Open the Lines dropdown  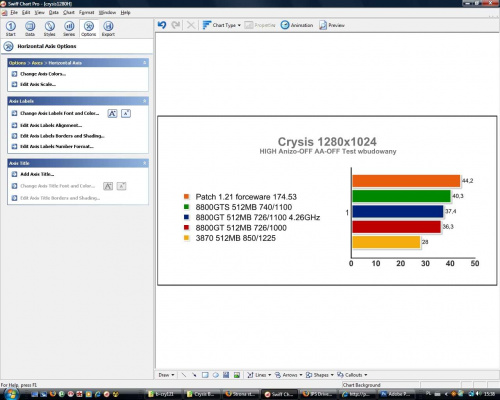[x=259, y=375]
